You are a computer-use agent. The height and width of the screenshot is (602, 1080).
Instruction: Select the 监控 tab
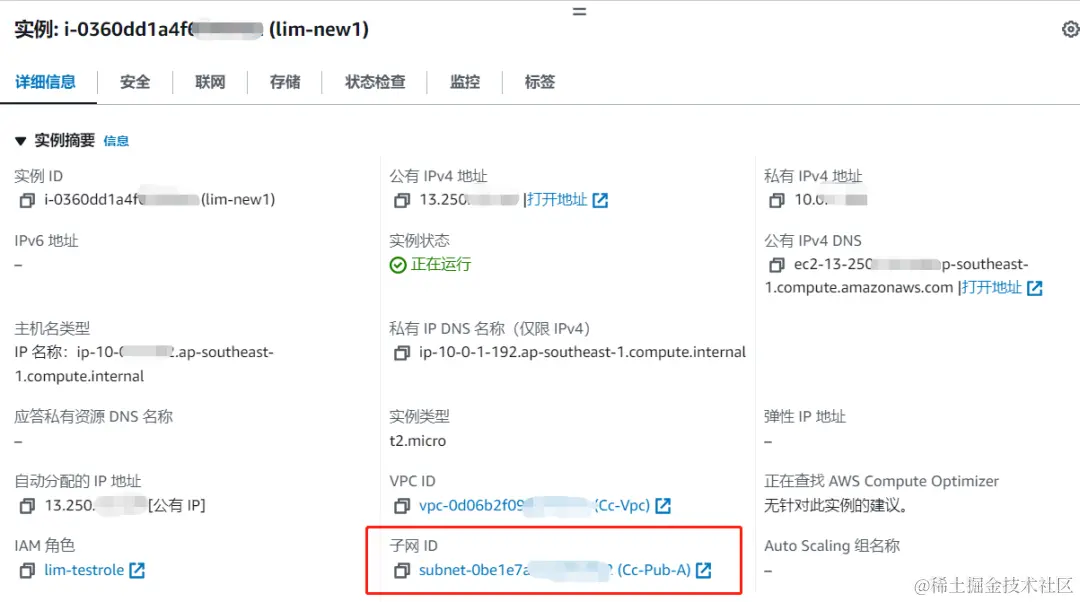pyautogui.click(x=465, y=82)
